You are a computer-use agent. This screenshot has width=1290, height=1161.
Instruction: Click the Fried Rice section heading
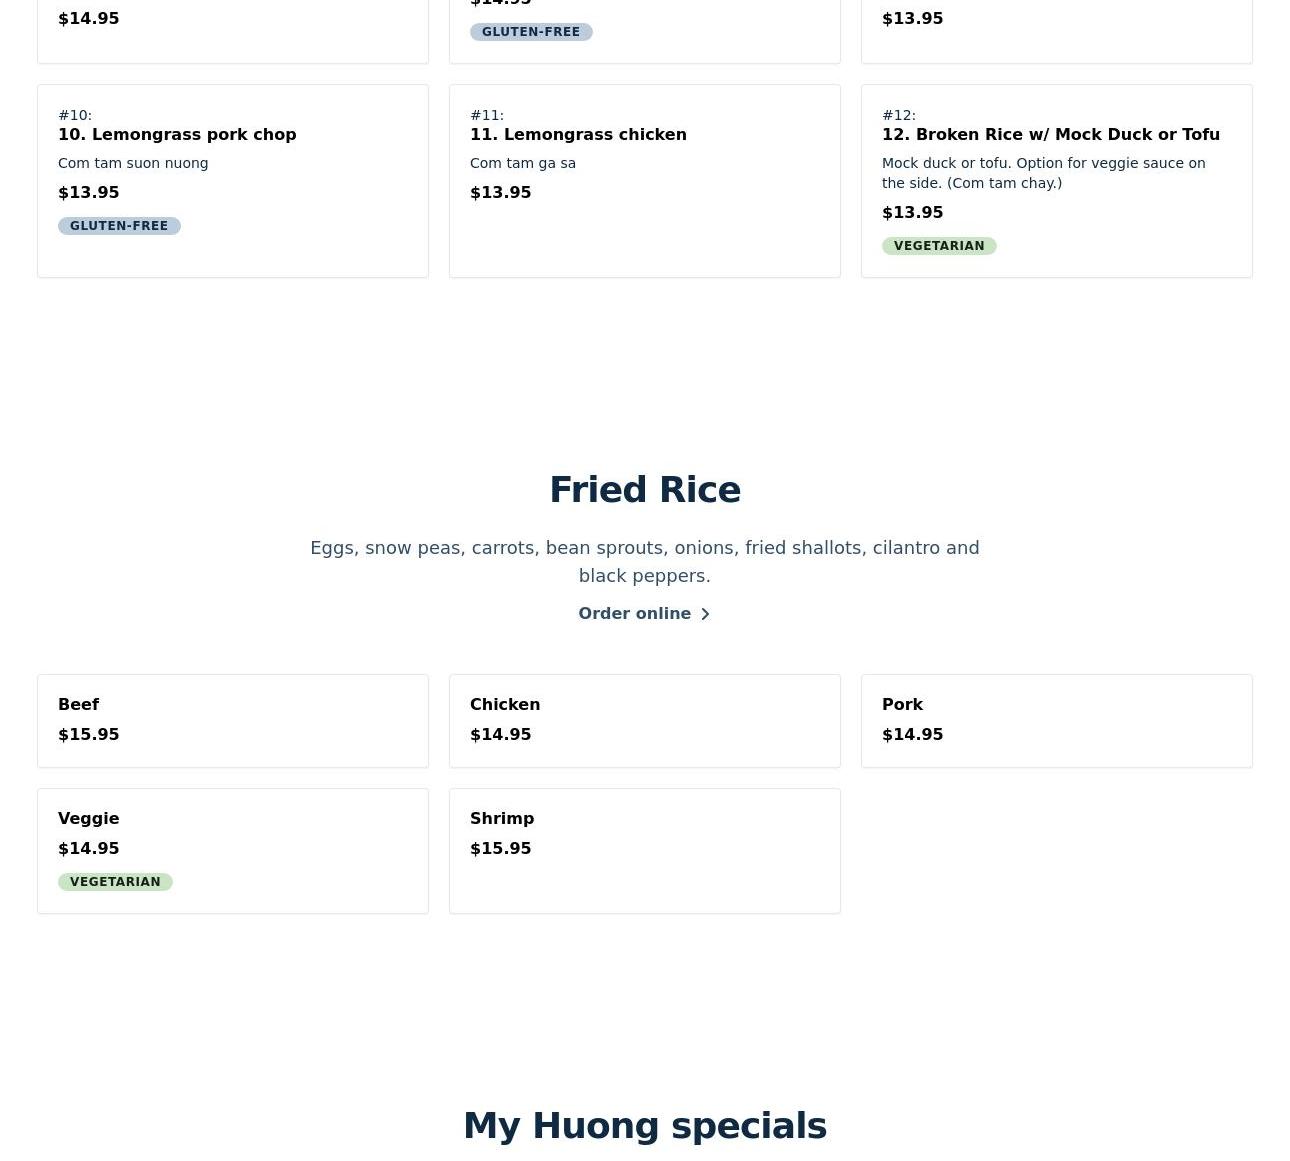coord(645,490)
